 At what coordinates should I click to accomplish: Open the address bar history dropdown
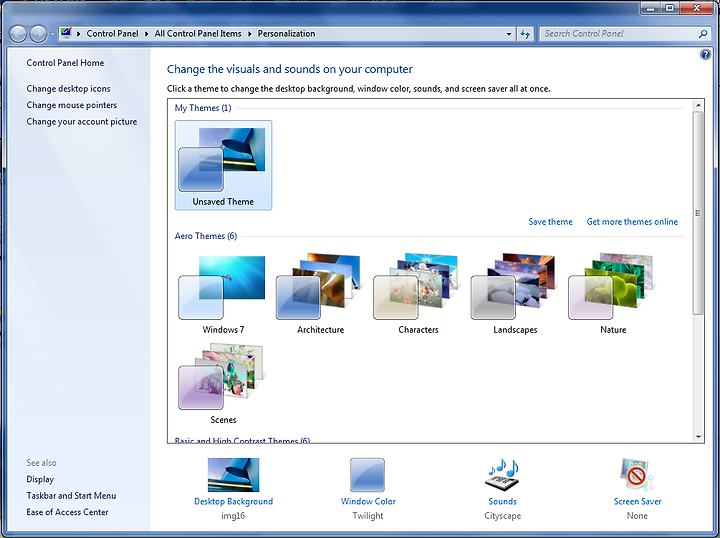click(508, 34)
